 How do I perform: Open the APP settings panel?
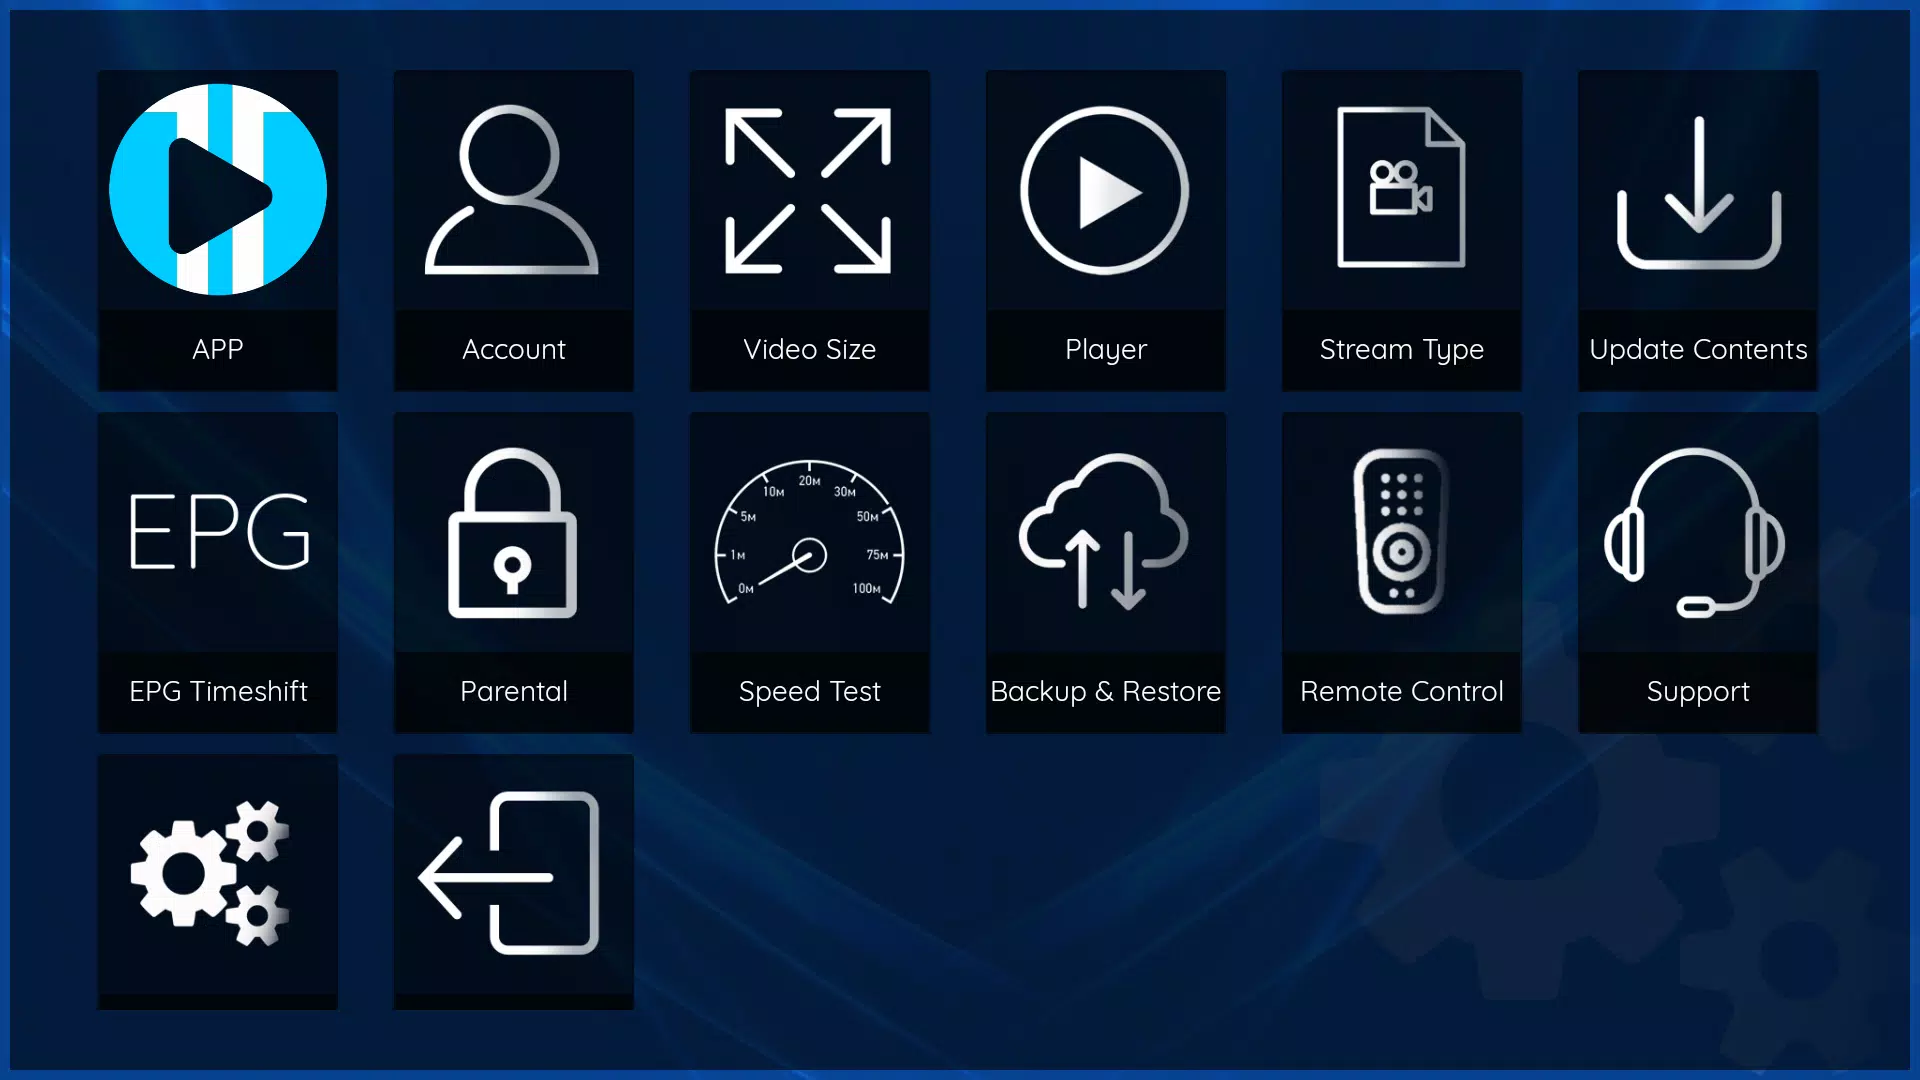(x=216, y=229)
